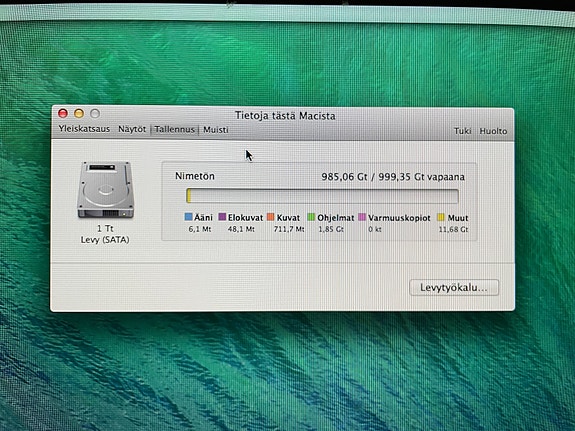
Task: Click the yellow Muut color swatch
Action: pyautogui.click(x=441, y=217)
